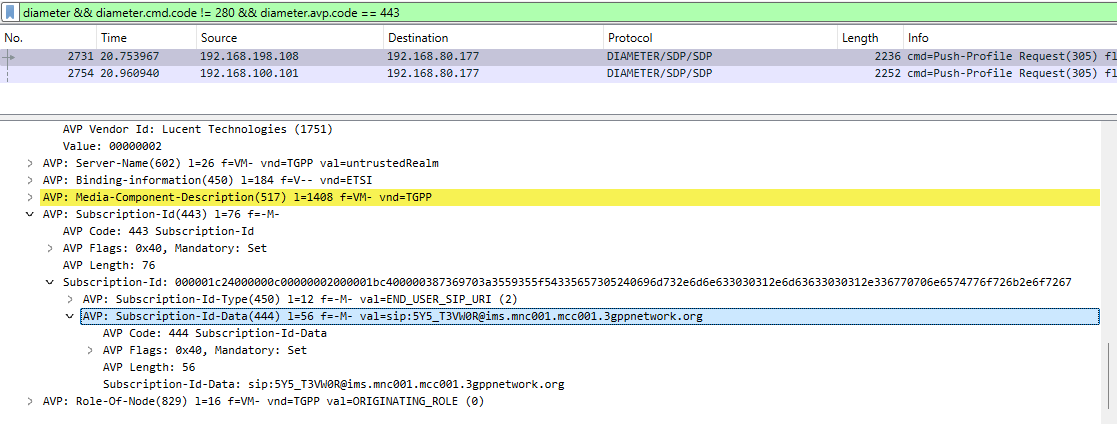Click source address 192.168.198.108
Screen dimensions: 1117x424
coord(249,56)
